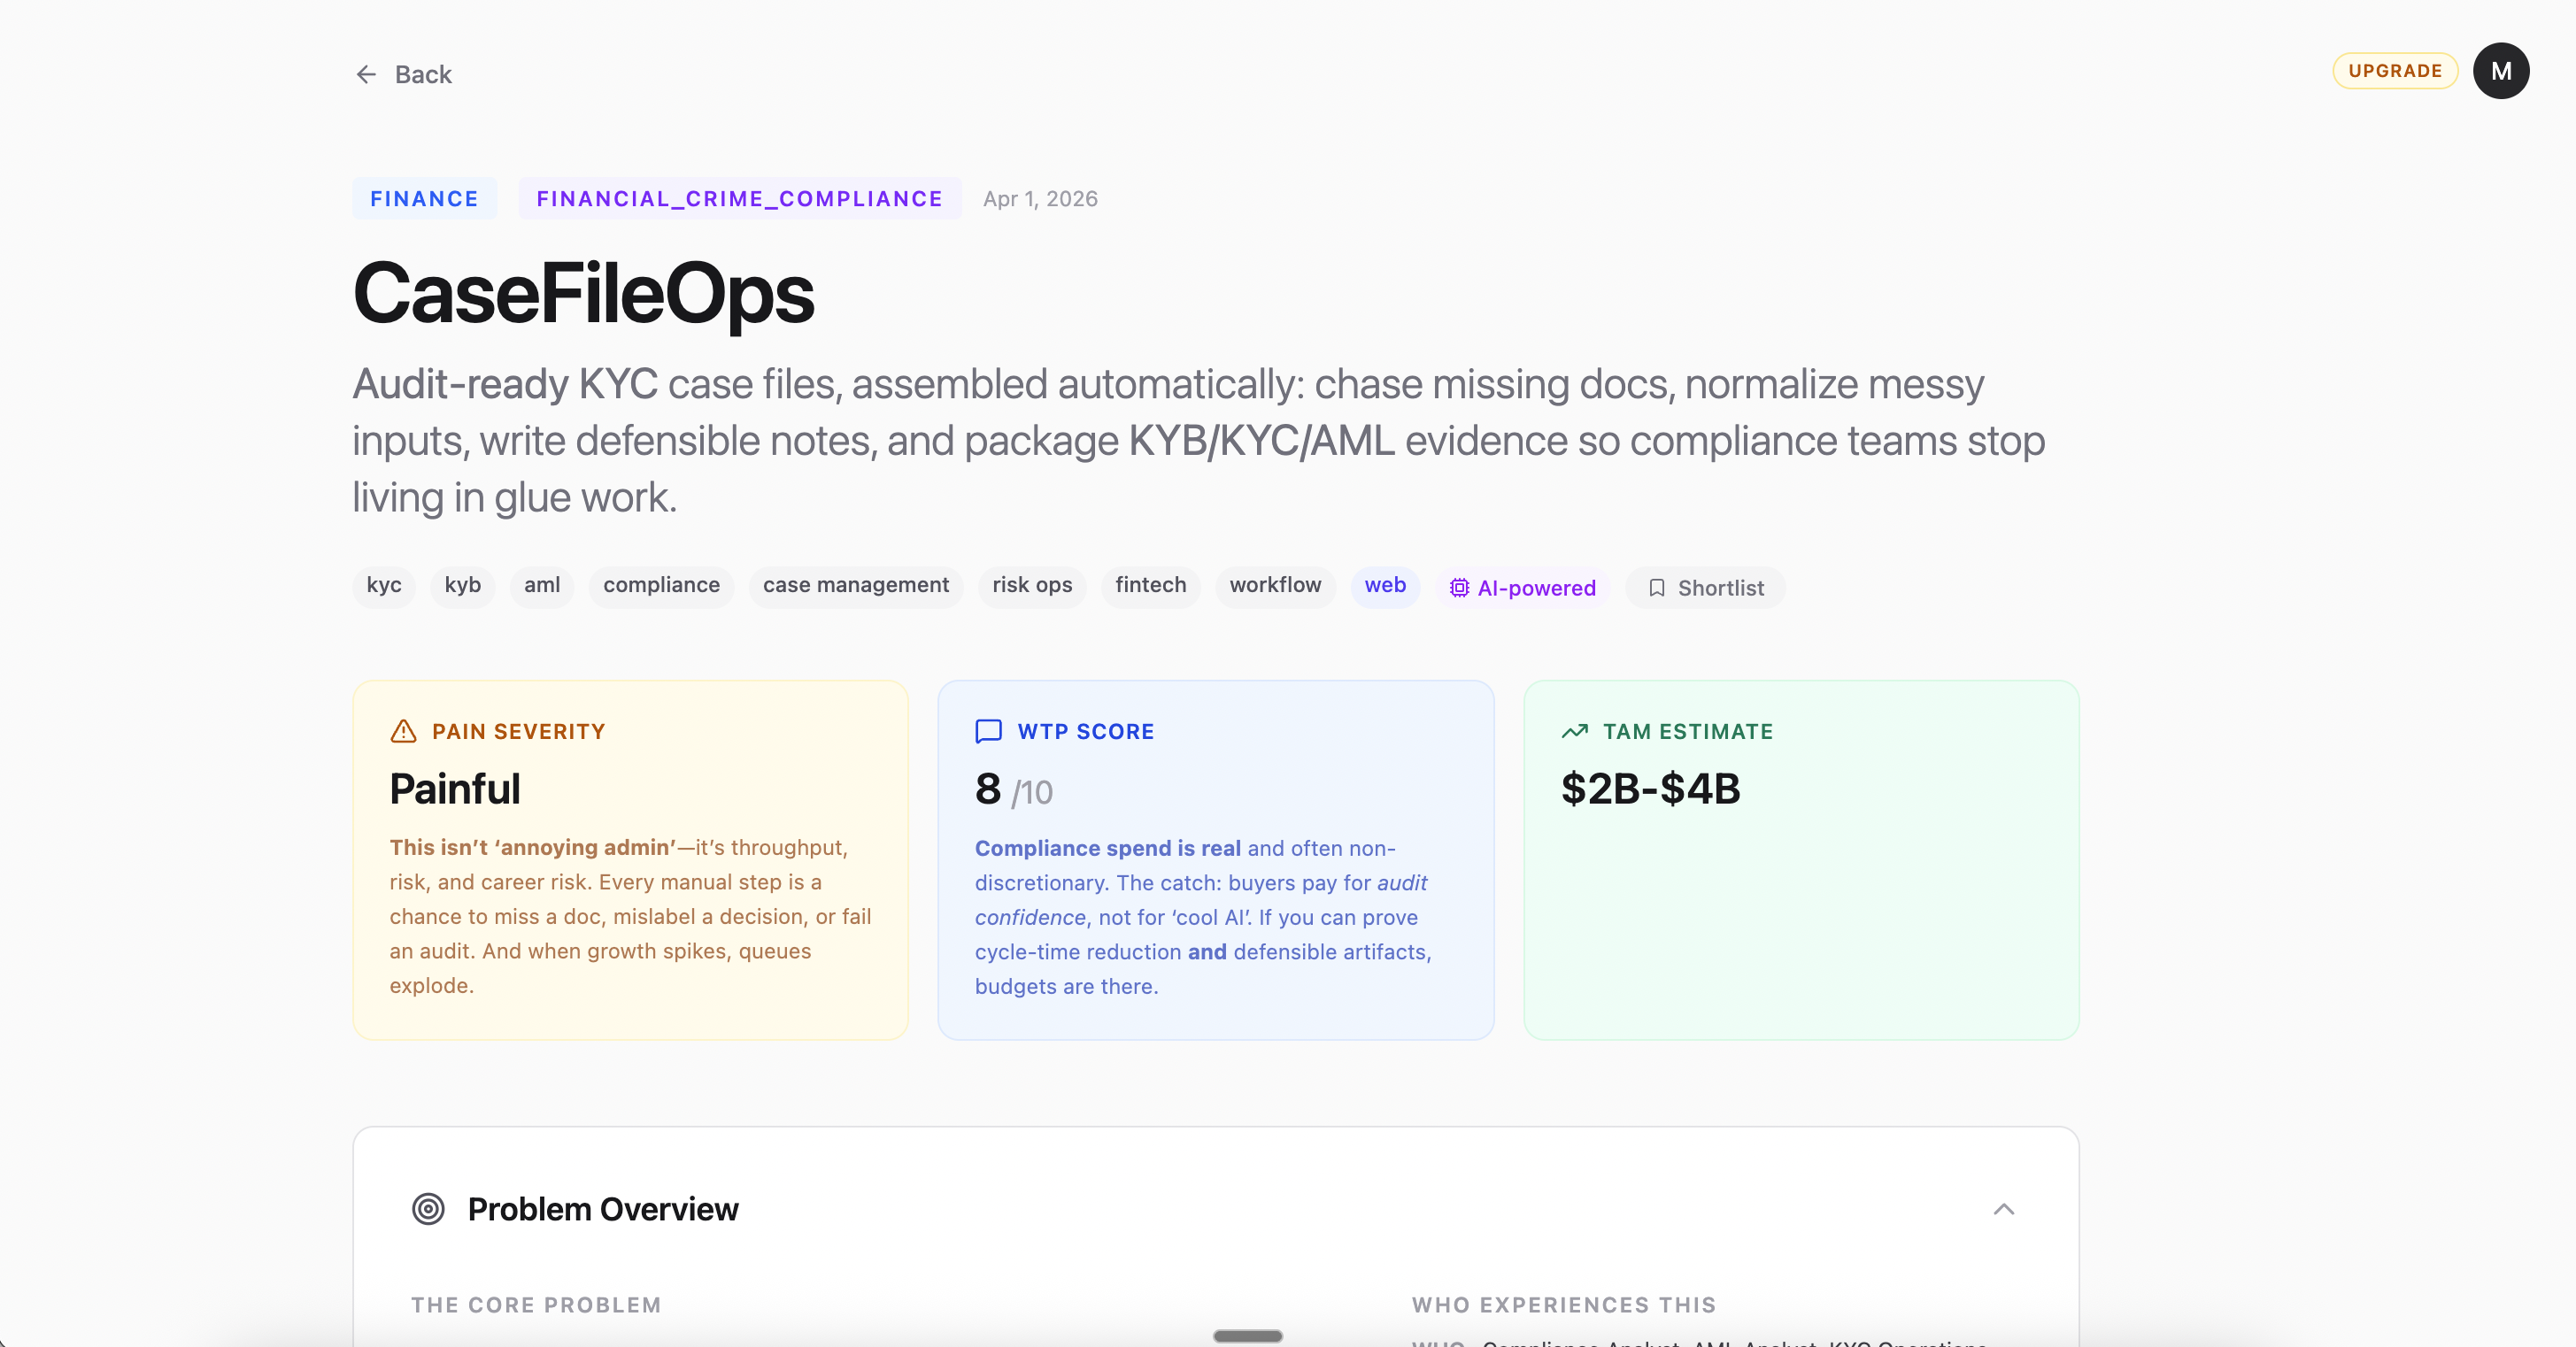This screenshot has height=1347, width=2576.
Task: Click the case management tag
Action: click(x=855, y=585)
